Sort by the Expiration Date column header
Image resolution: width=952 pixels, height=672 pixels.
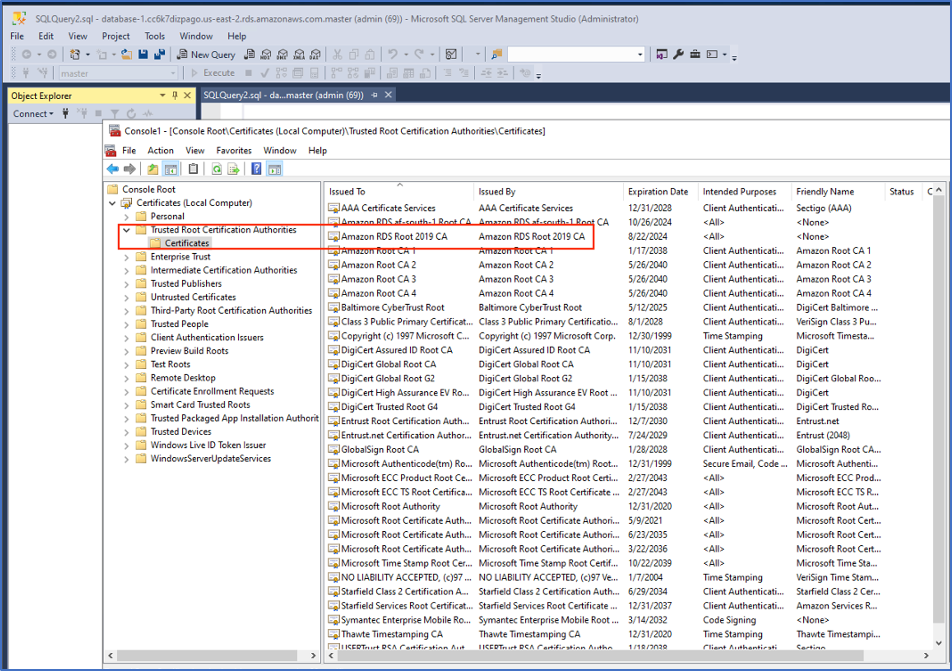[x=657, y=192]
